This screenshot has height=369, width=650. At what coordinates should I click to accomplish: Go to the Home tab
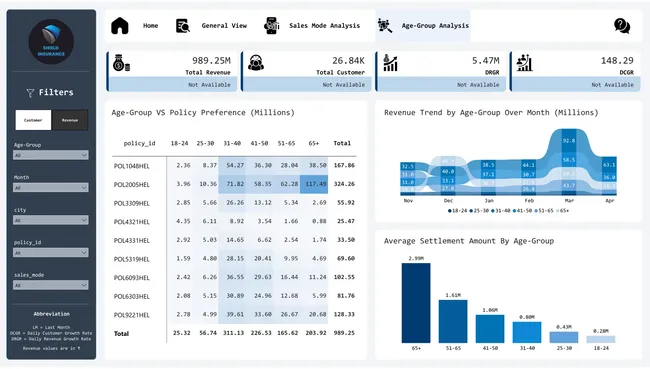point(150,26)
